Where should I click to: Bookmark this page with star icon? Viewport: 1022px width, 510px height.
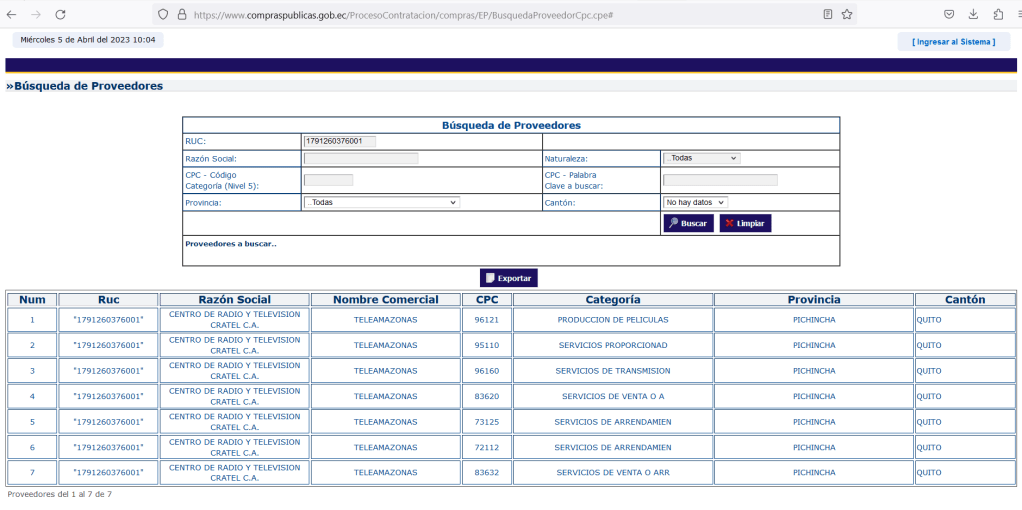point(847,15)
